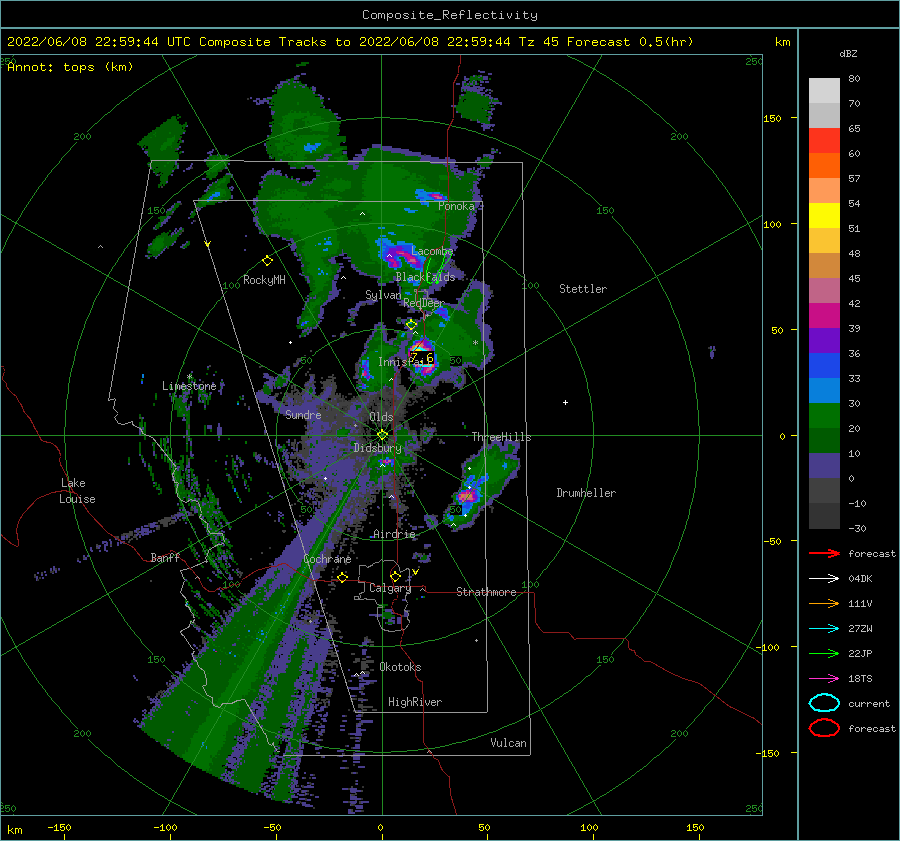Select the dark orange swatch below 60 dBZ
900x841 pixels.
coord(824,166)
